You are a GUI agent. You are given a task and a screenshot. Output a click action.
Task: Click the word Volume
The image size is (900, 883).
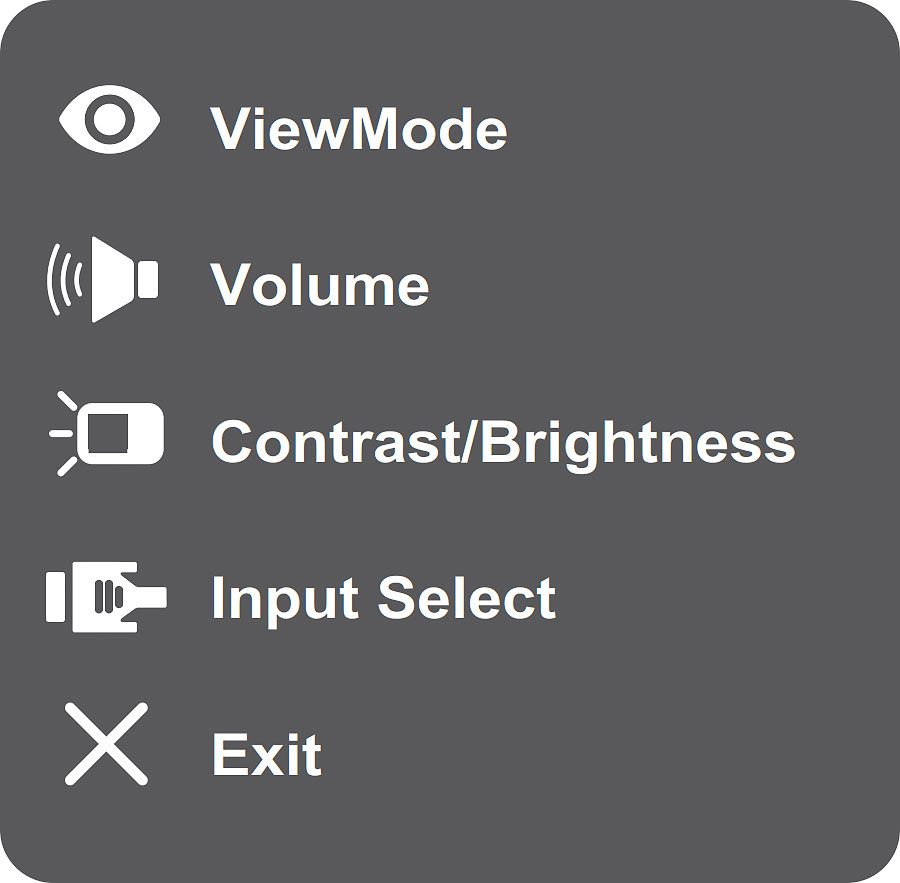pos(320,285)
